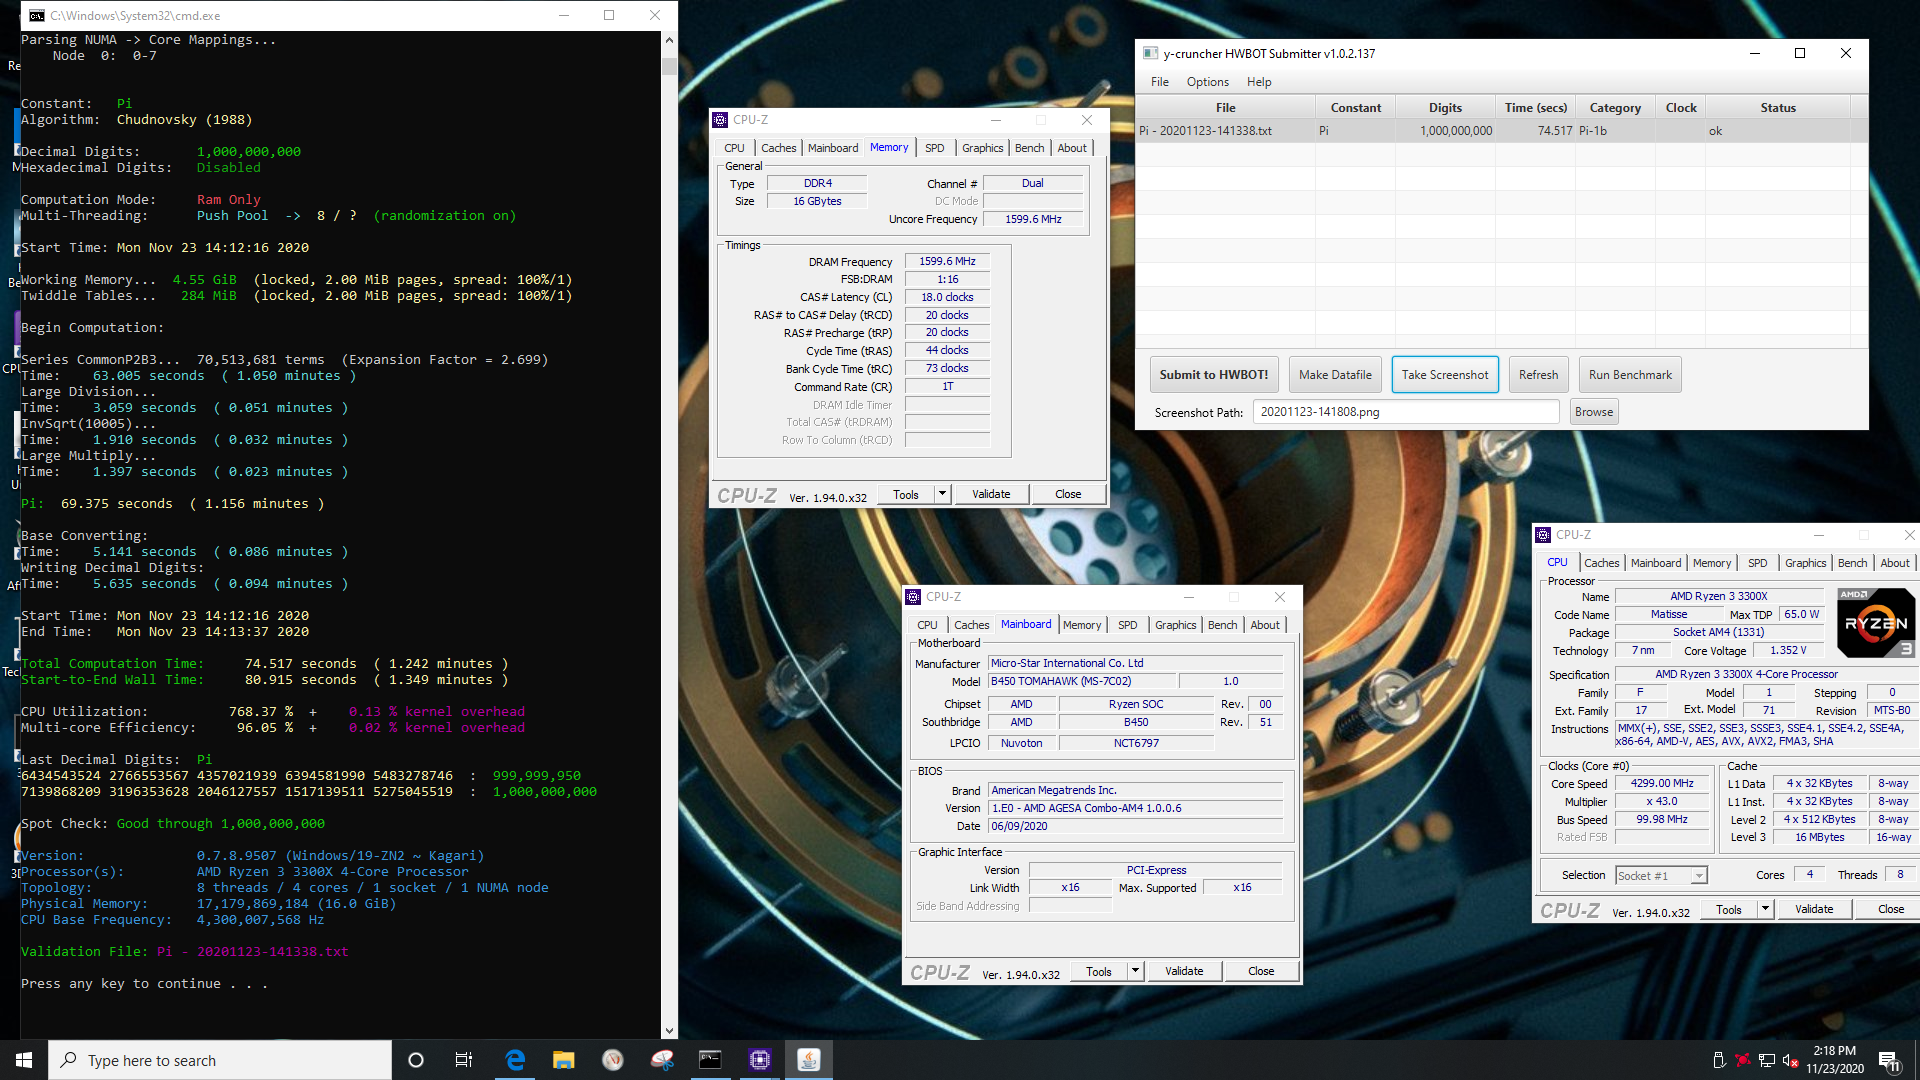
Task: Click the Java app taskbar icon
Action: [x=808, y=1060]
